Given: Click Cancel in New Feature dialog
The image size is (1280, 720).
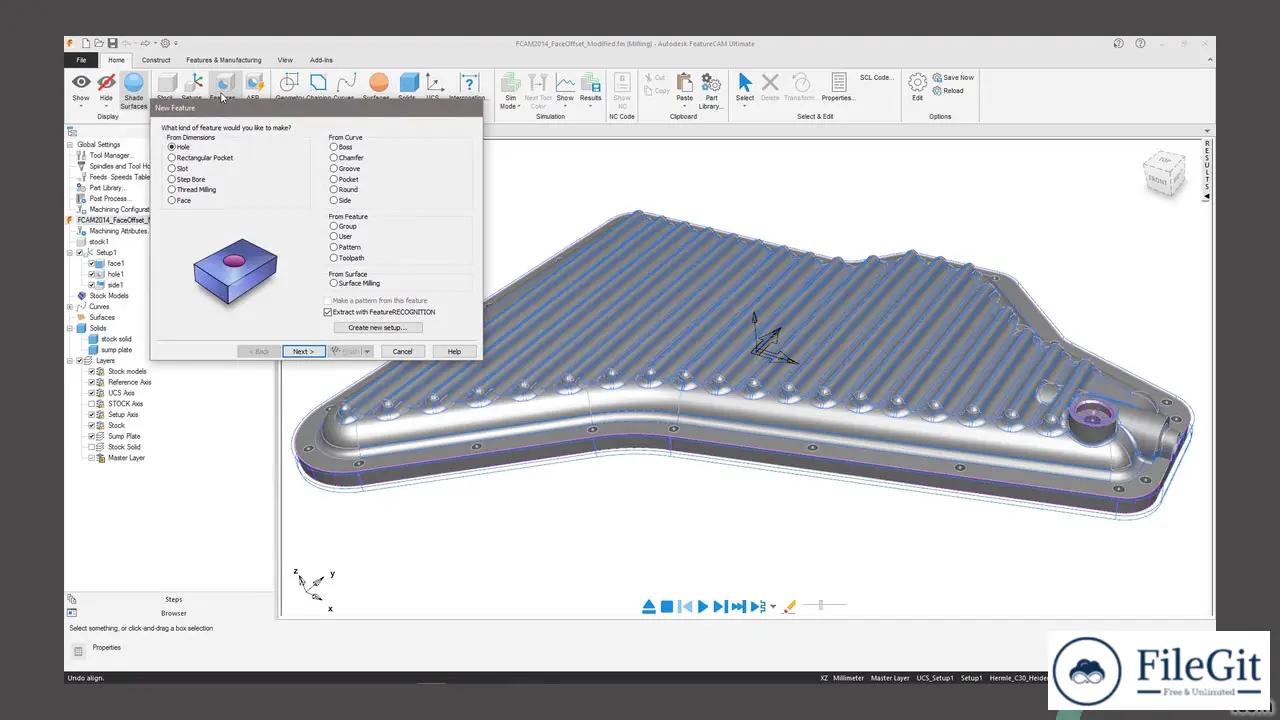Looking at the screenshot, I should coord(403,351).
